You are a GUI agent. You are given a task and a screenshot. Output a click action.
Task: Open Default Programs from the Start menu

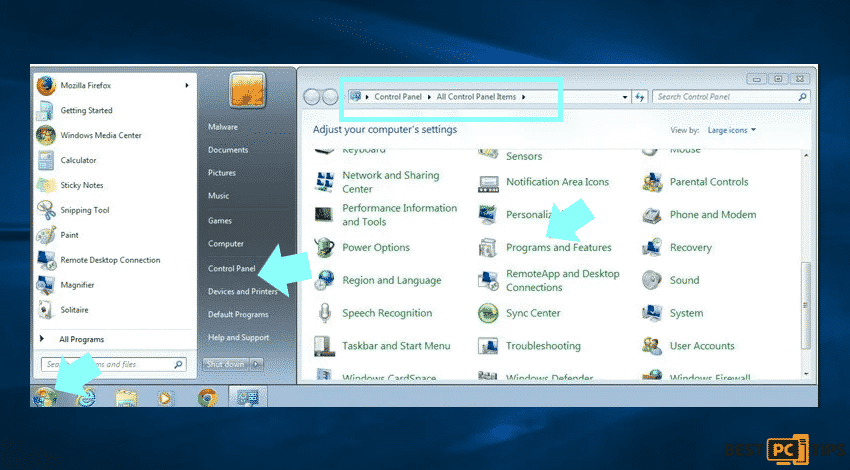[x=238, y=314]
